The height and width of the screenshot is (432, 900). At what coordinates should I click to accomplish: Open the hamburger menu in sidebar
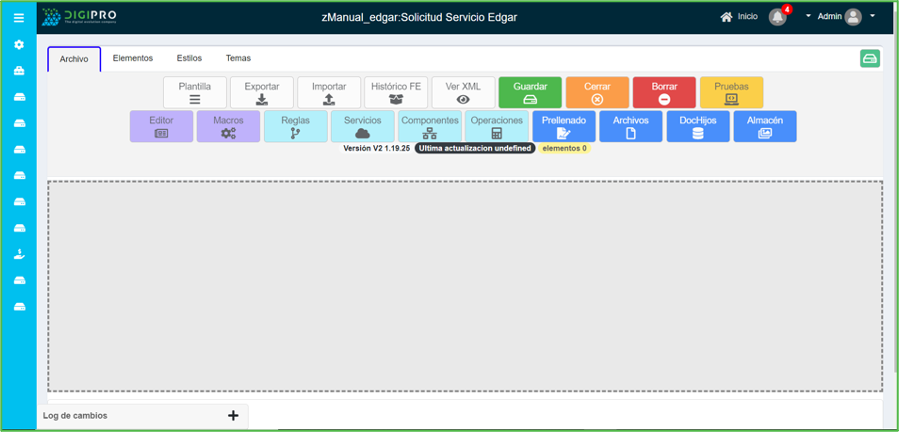18,17
